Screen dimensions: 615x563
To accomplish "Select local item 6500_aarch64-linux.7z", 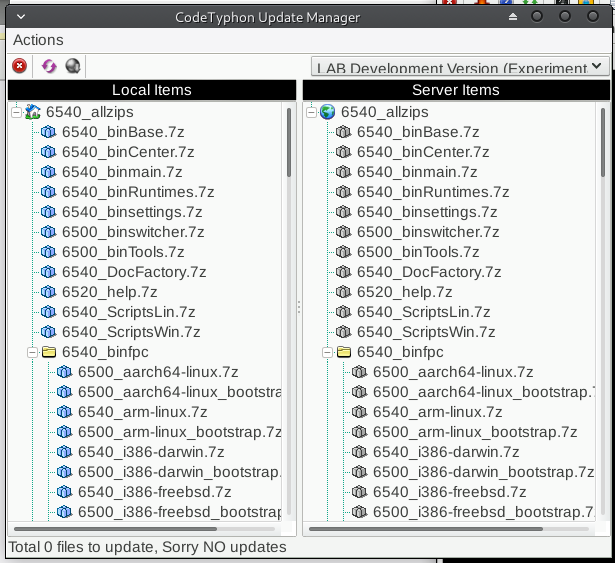I will [x=158, y=372].
